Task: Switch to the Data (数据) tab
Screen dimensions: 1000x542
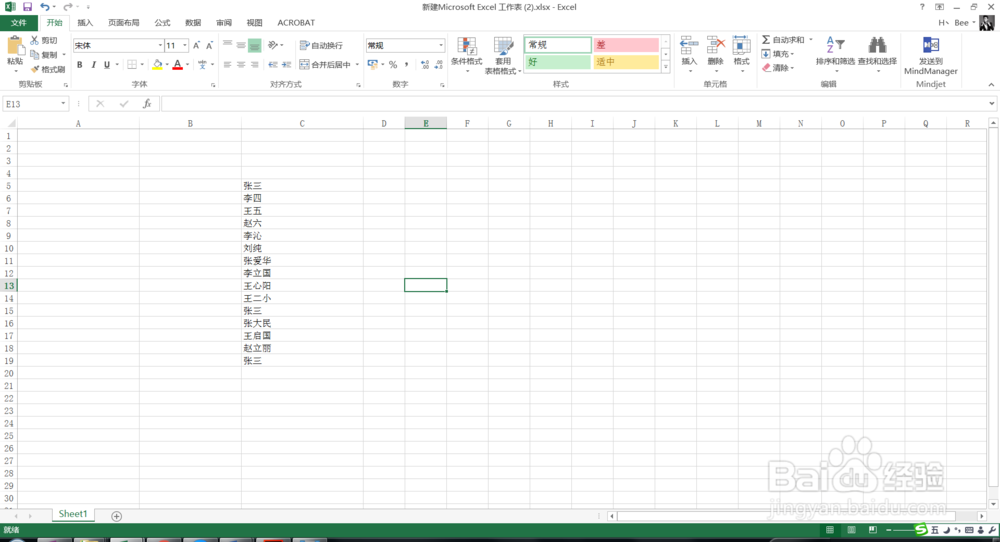Action: point(193,22)
